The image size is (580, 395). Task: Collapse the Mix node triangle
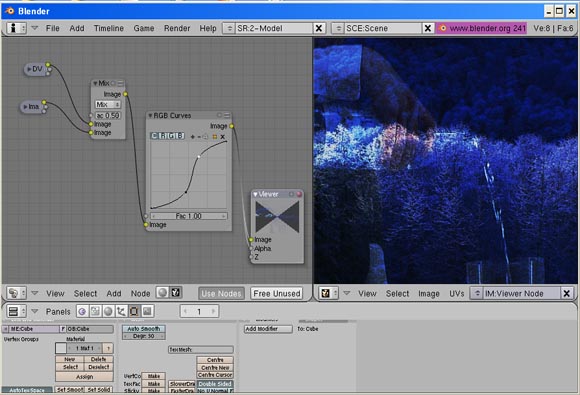click(x=95, y=83)
